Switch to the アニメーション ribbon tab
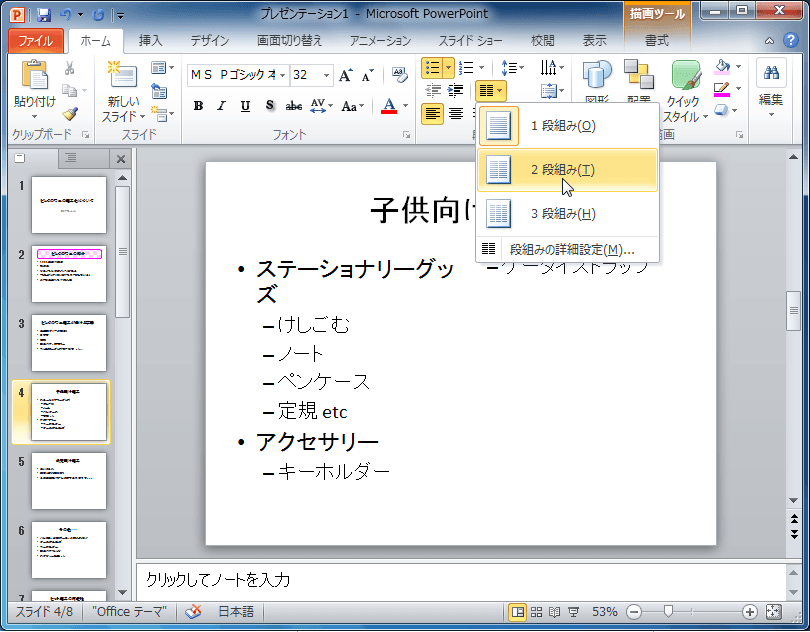 click(x=380, y=41)
